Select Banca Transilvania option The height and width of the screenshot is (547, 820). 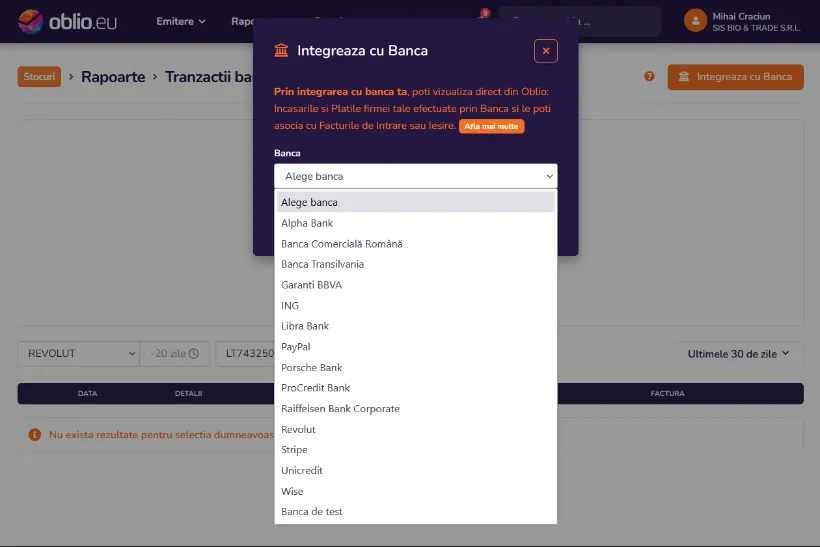click(x=416, y=264)
